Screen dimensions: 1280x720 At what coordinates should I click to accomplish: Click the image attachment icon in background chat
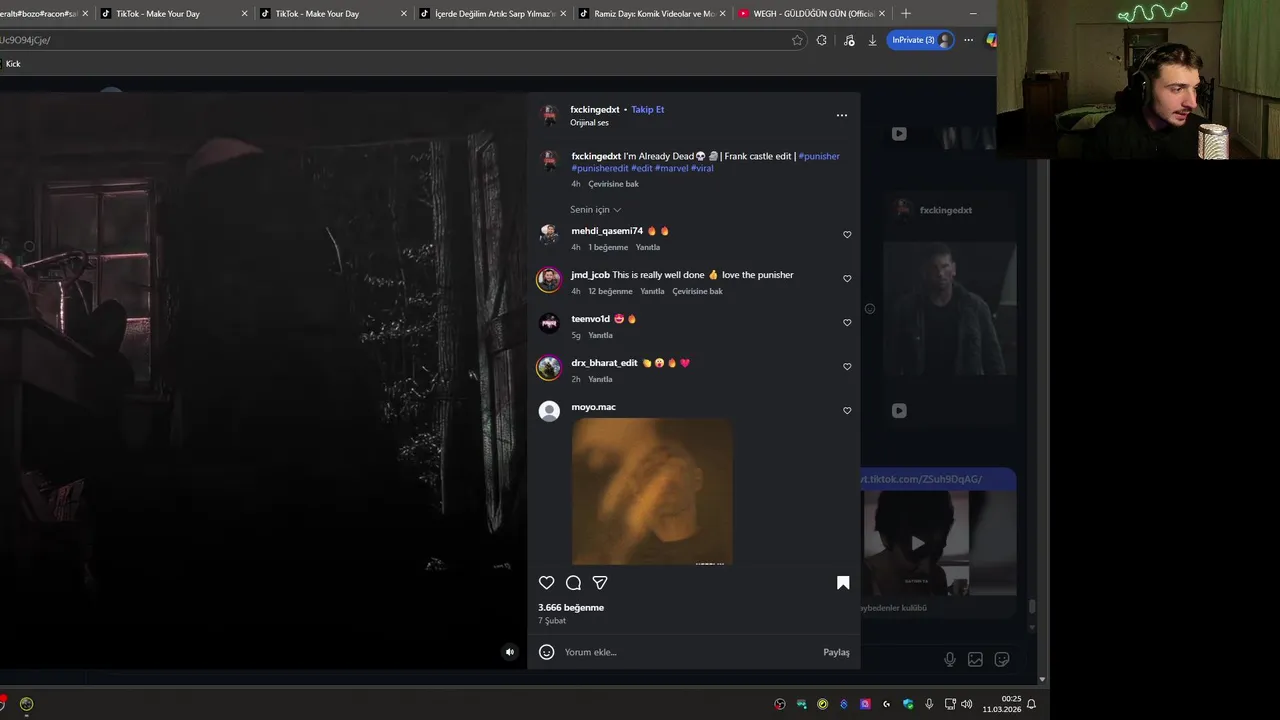(x=975, y=659)
